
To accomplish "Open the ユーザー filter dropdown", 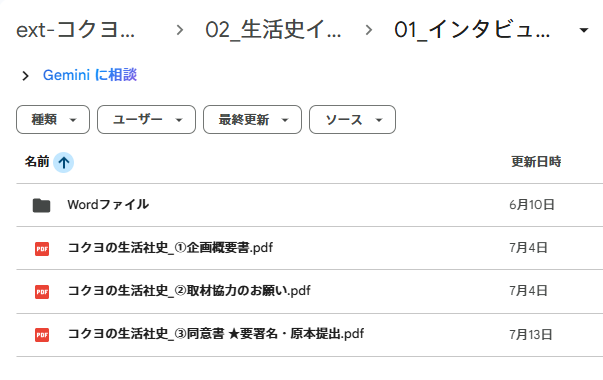I will coord(147,120).
